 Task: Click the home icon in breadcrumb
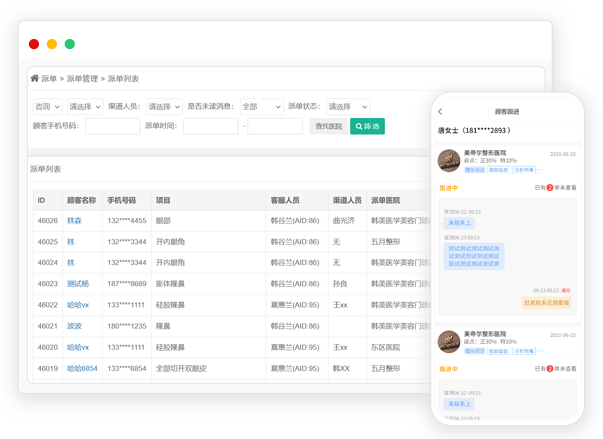pos(35,78)
